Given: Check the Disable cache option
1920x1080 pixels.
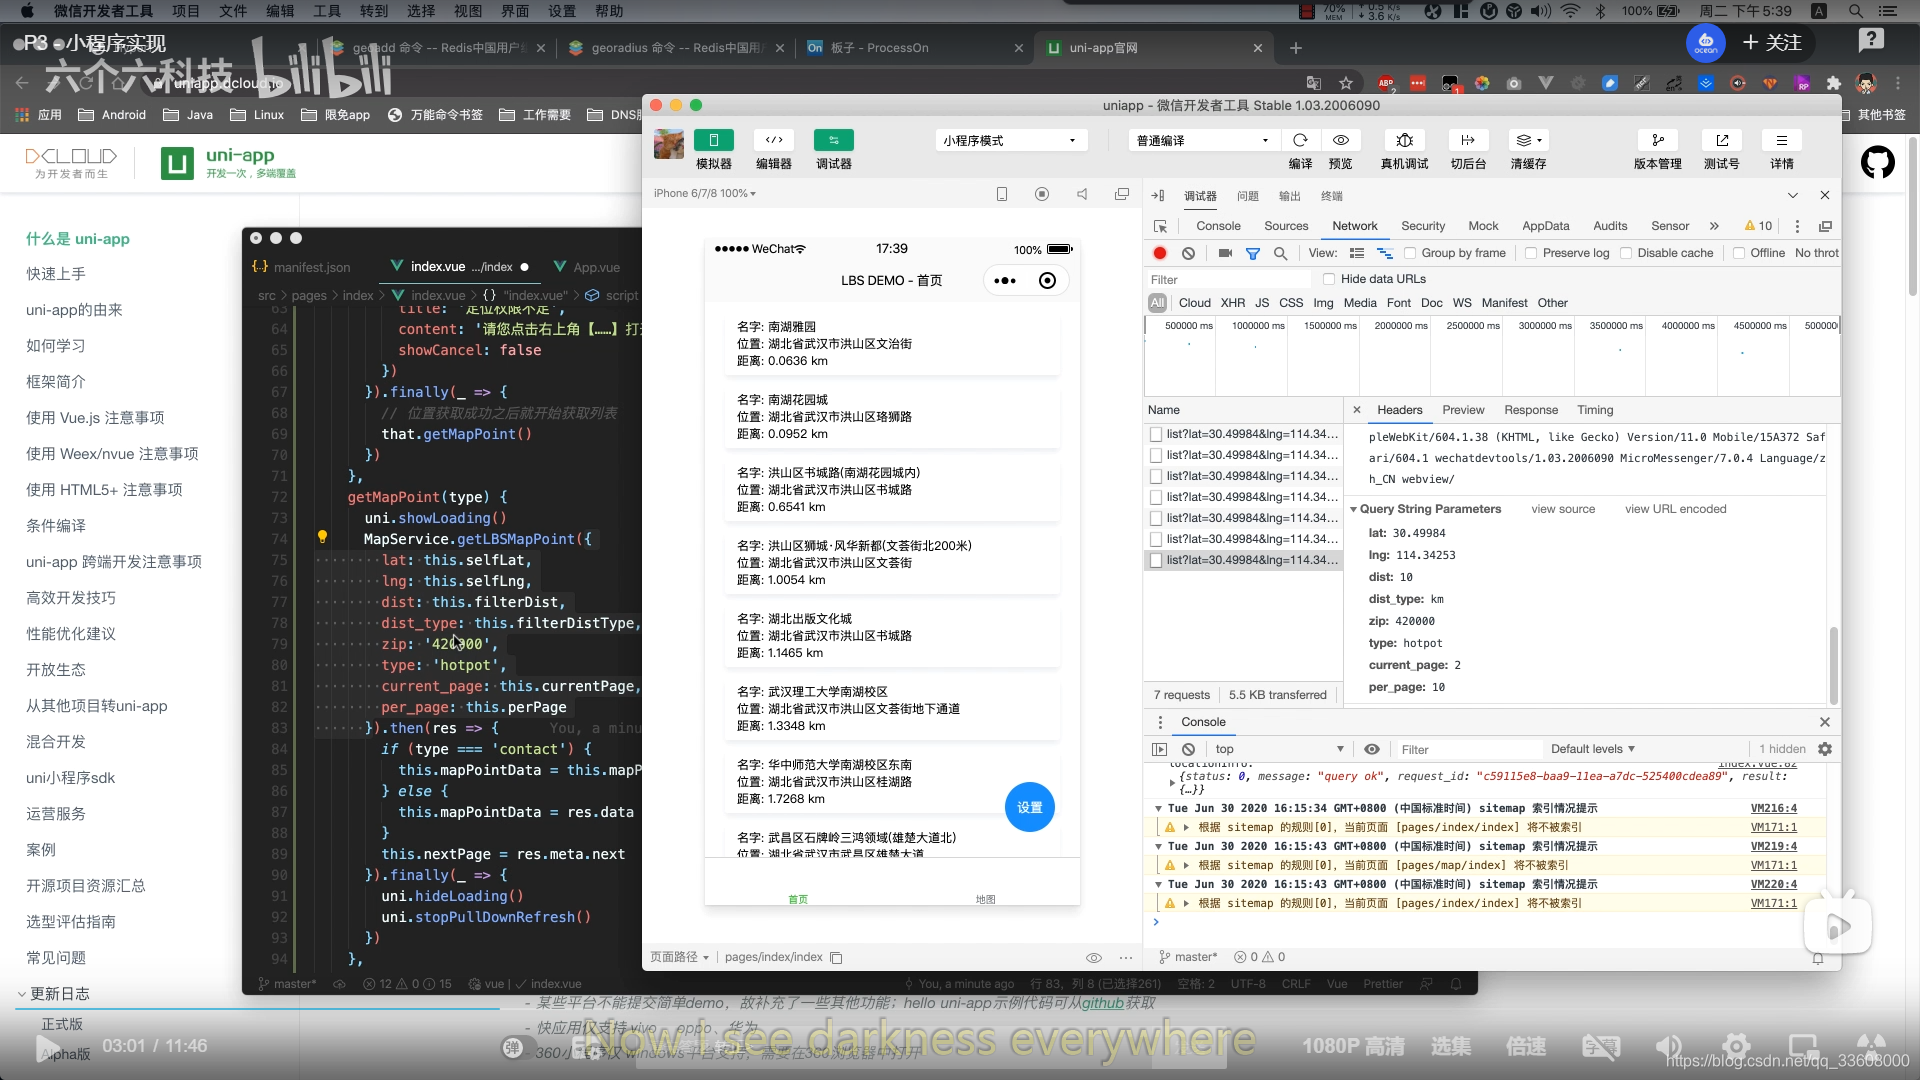Looking at the screenshot, I should pyautogui.click(x=1626, y=253).
